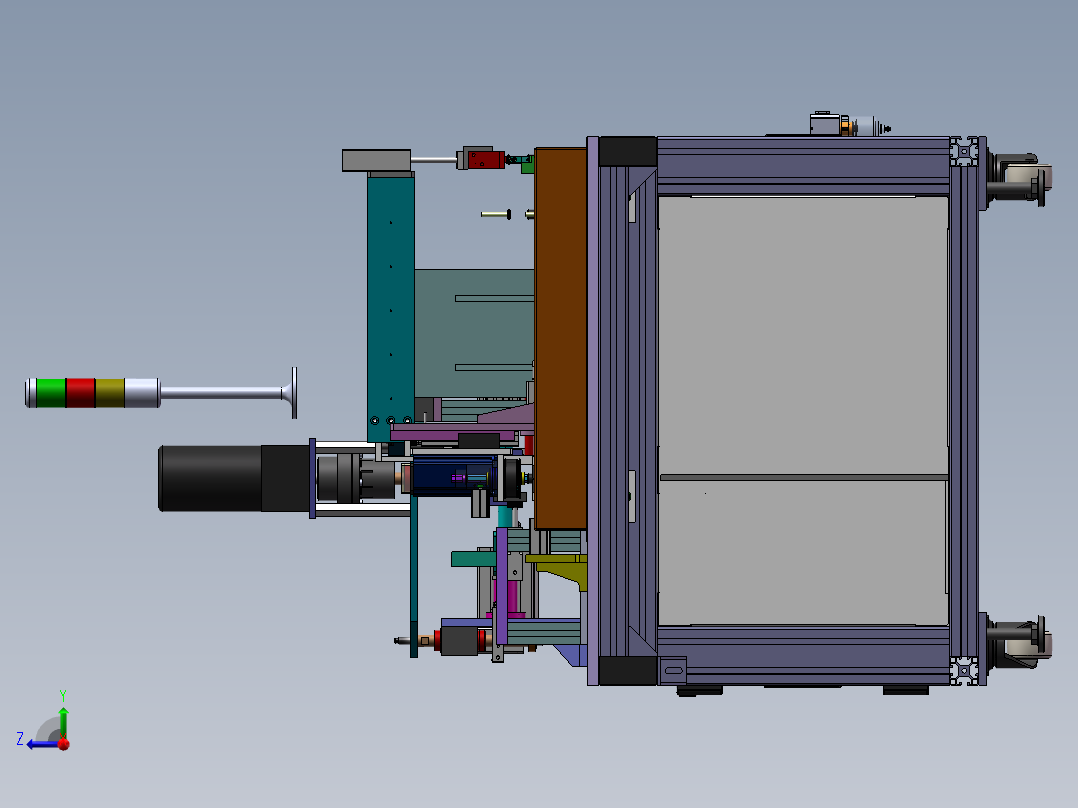Select the large black servo motor body
The image size is (1078, 808).
point(234,478)
